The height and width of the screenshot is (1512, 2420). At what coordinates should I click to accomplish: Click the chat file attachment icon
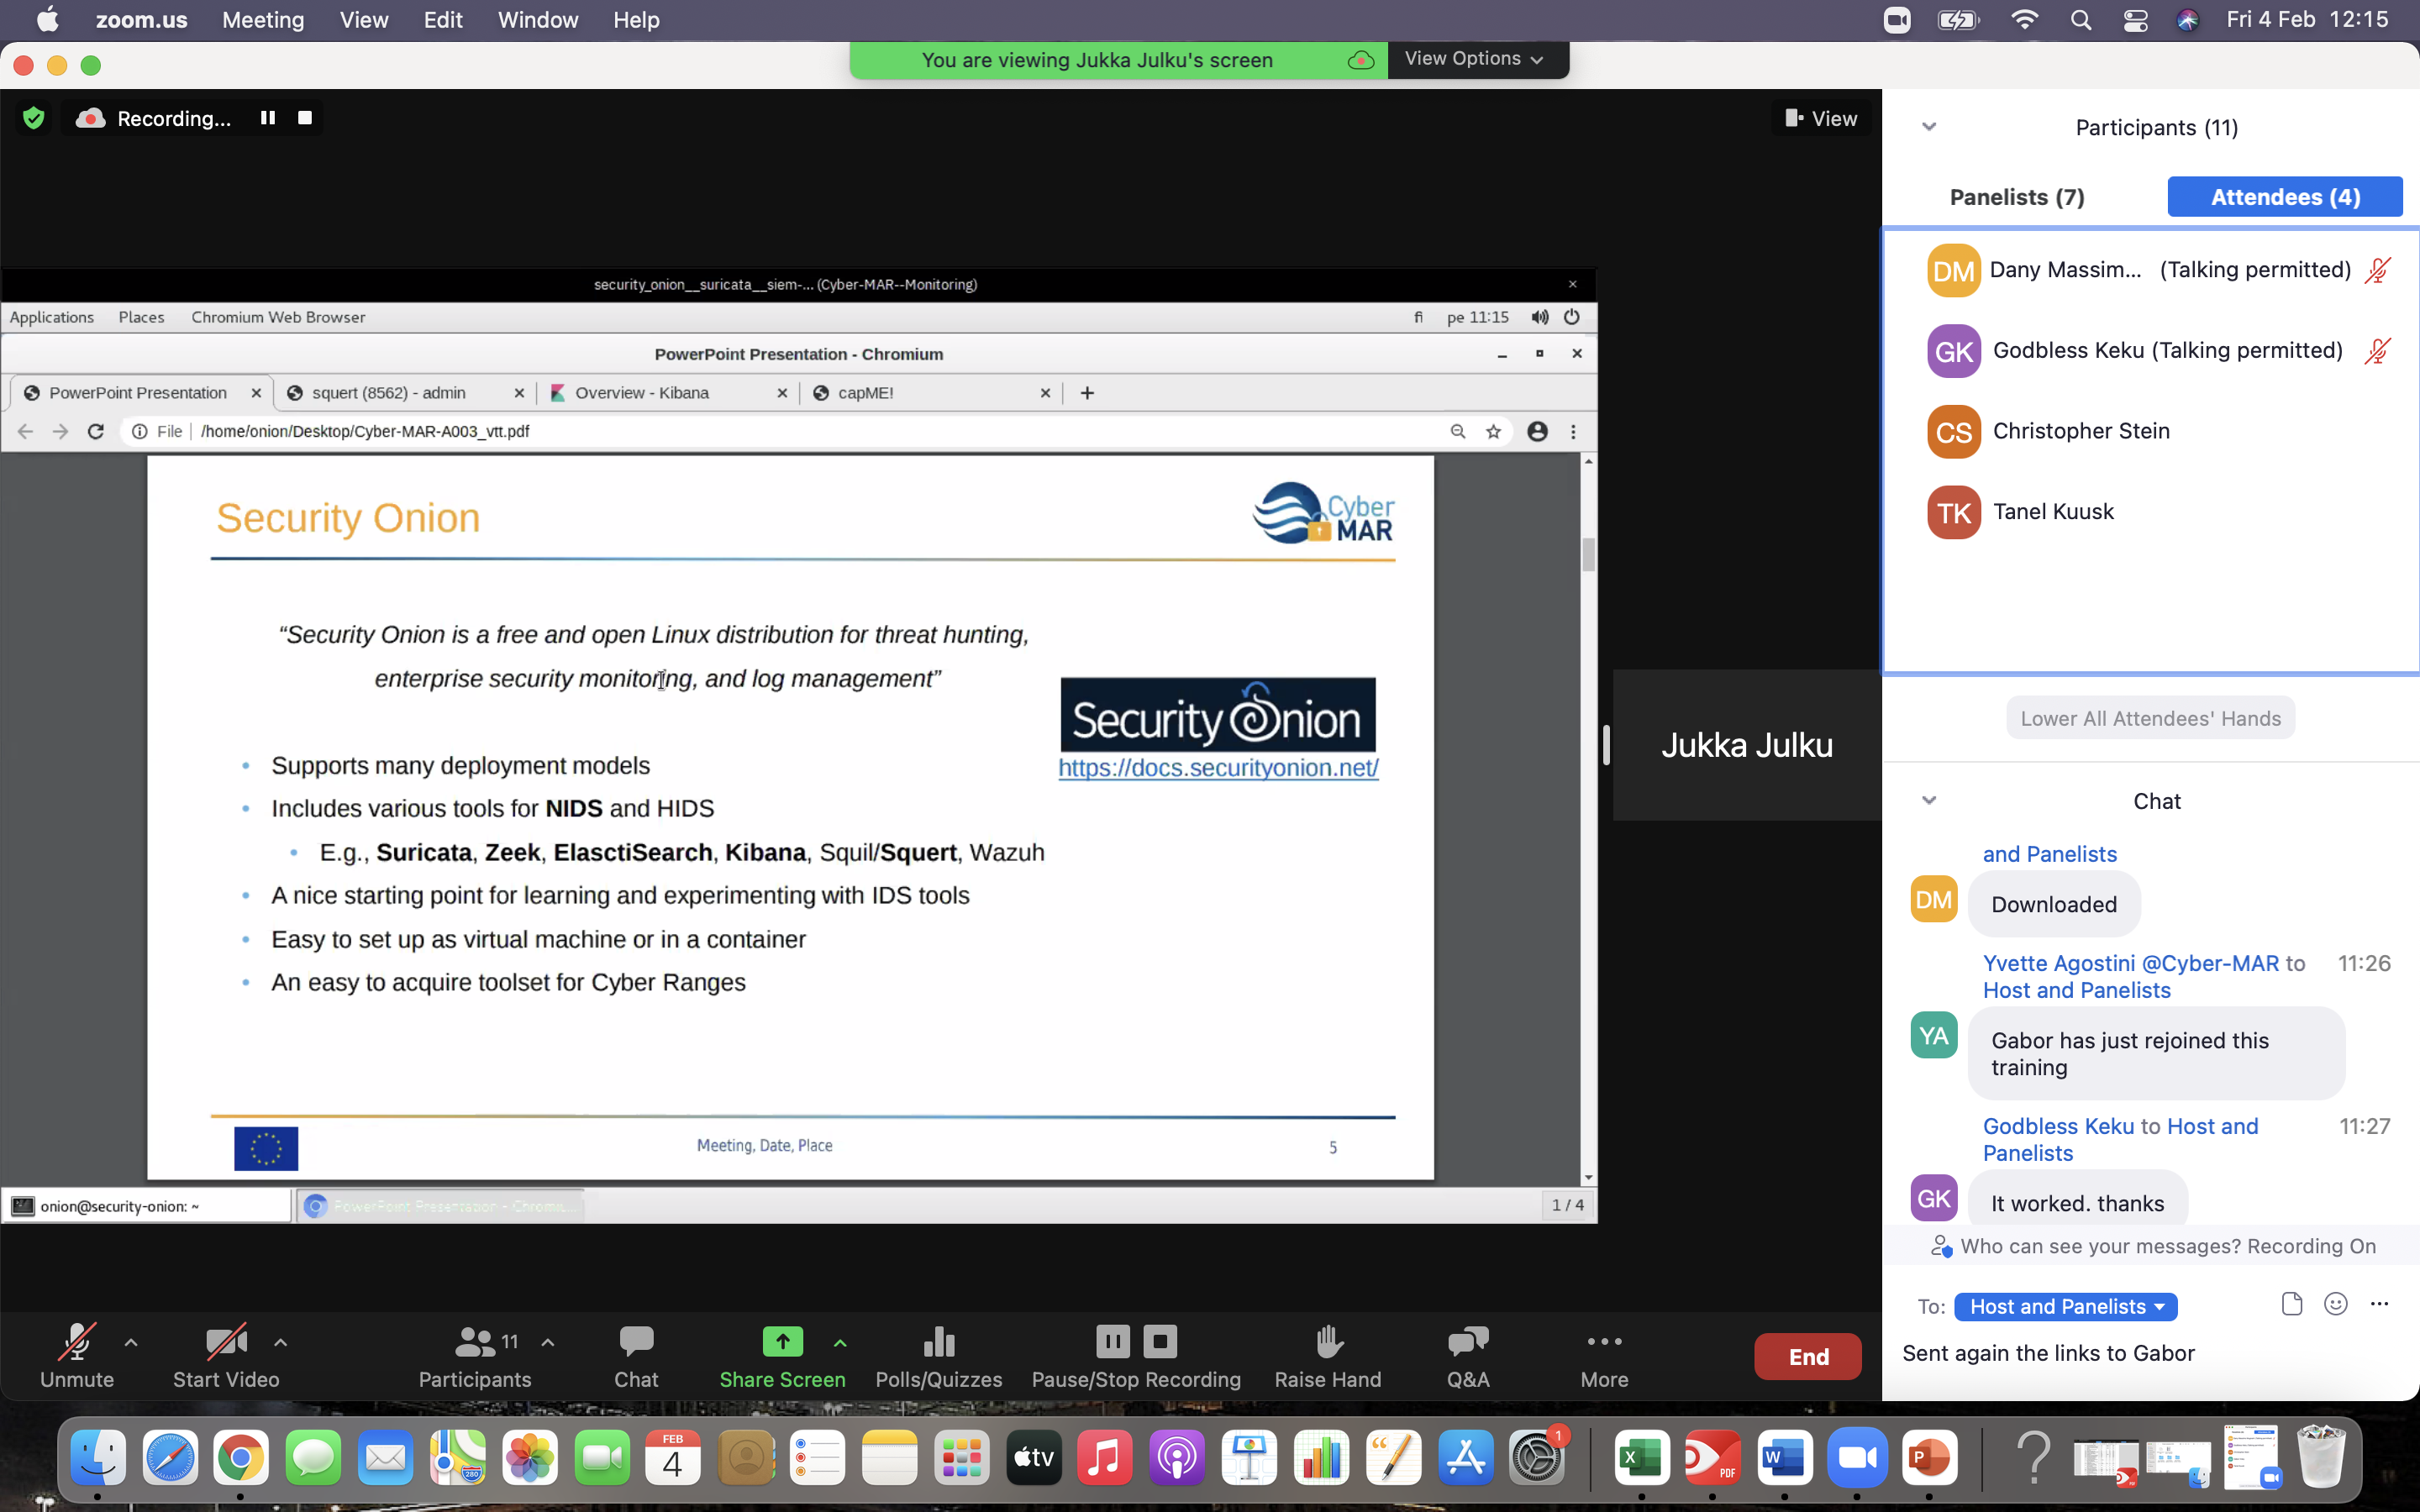(x=2291, y=1304)
